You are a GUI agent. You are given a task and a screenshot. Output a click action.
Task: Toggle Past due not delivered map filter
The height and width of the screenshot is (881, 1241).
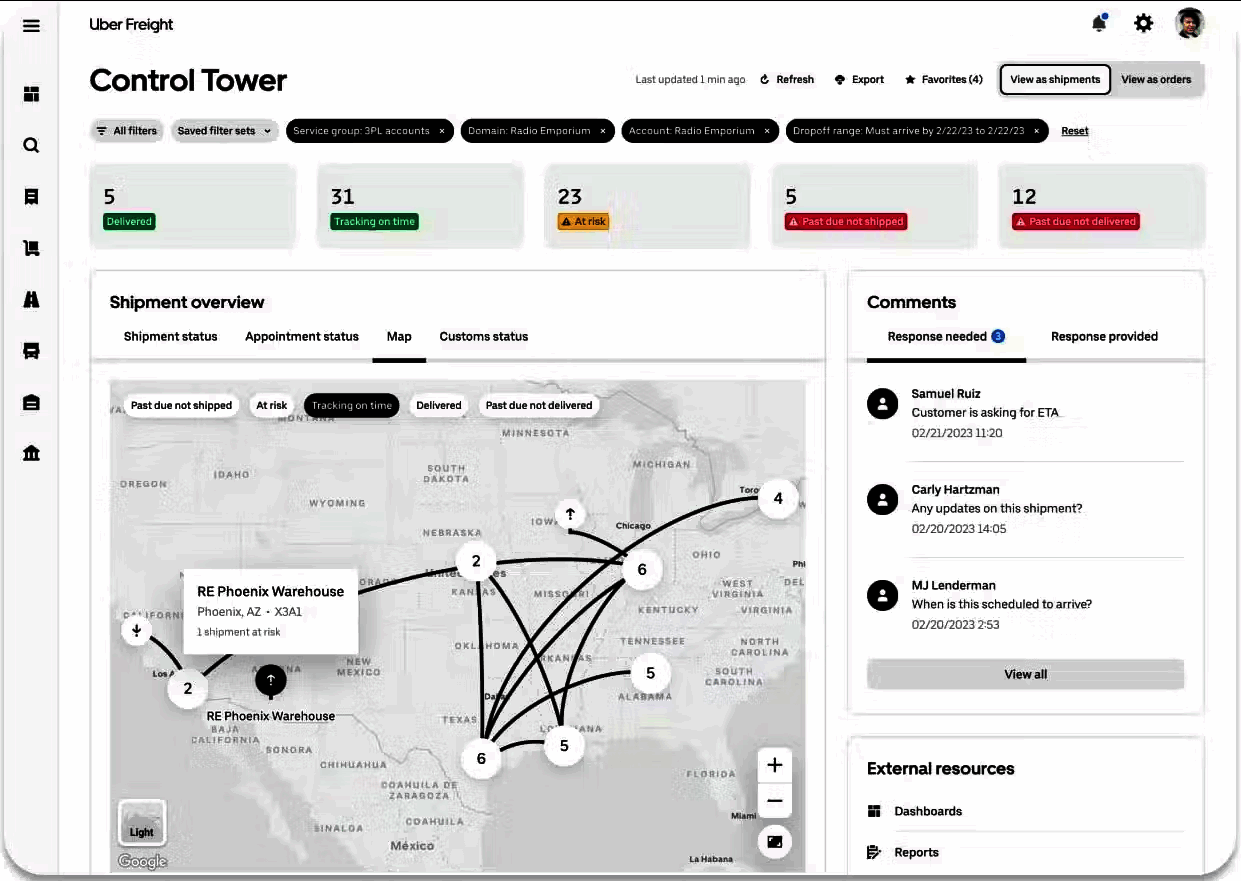pos(539,405)
